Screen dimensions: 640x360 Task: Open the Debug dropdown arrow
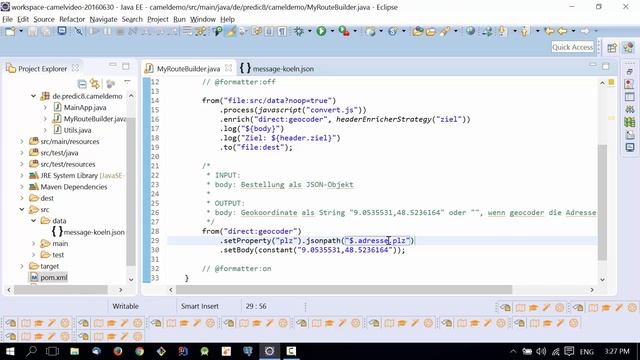(x=309, y=31)
